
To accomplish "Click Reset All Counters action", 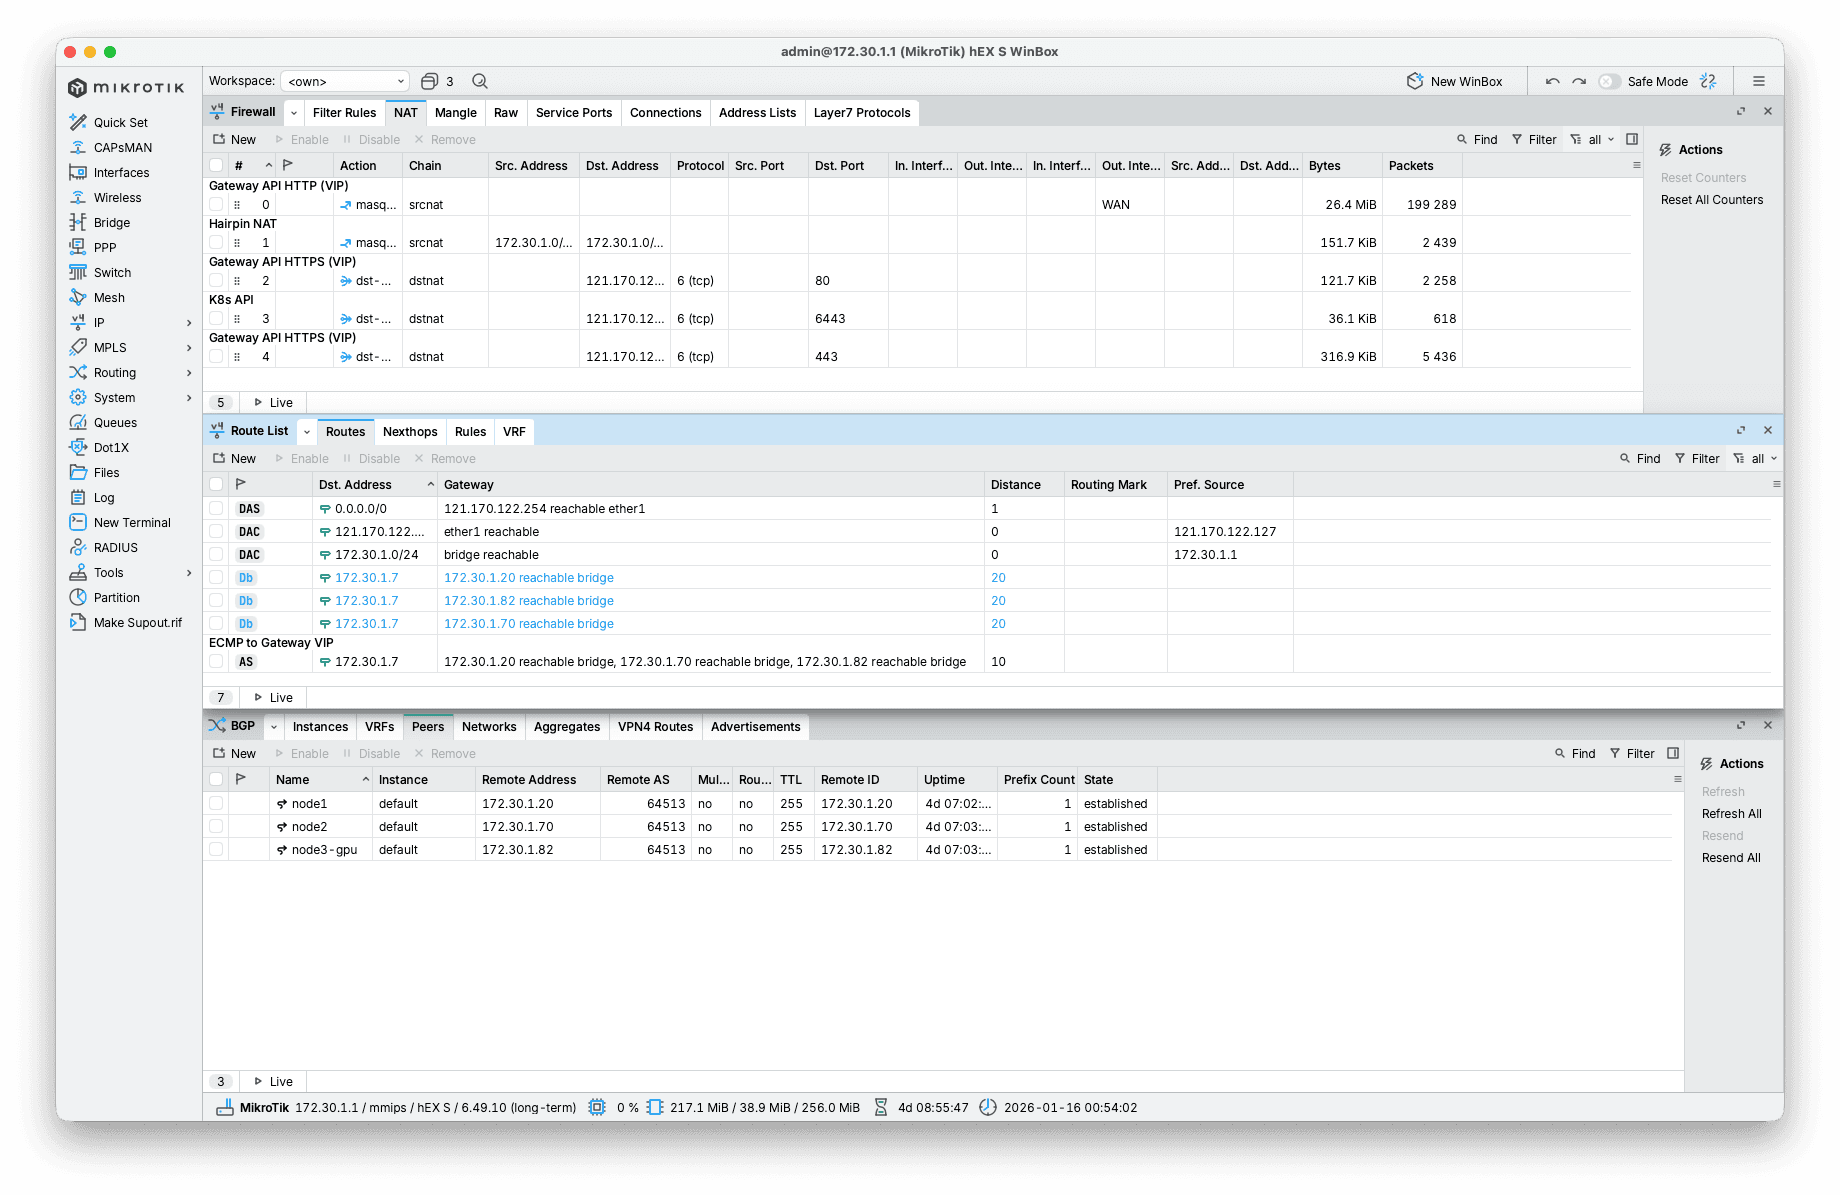I will (1711, 200).
